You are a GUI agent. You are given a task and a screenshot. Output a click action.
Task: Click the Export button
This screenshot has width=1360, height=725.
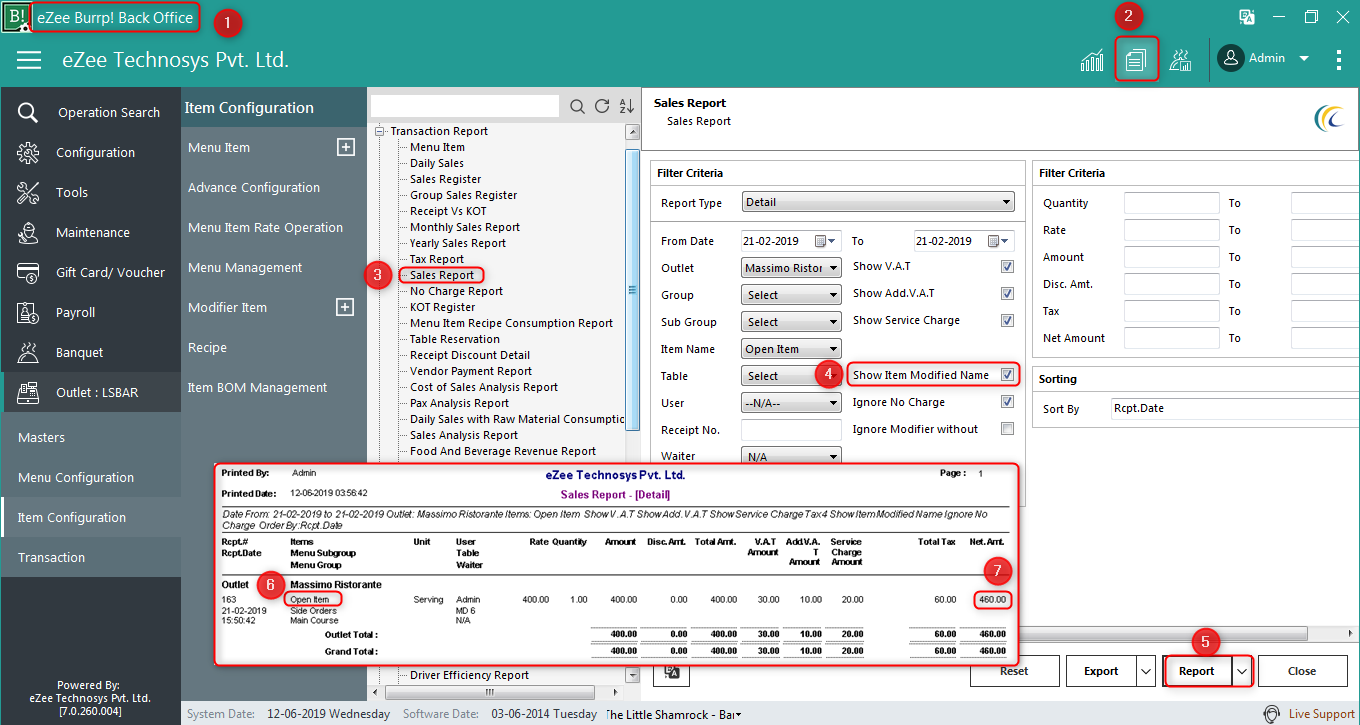pos(1101,671)
